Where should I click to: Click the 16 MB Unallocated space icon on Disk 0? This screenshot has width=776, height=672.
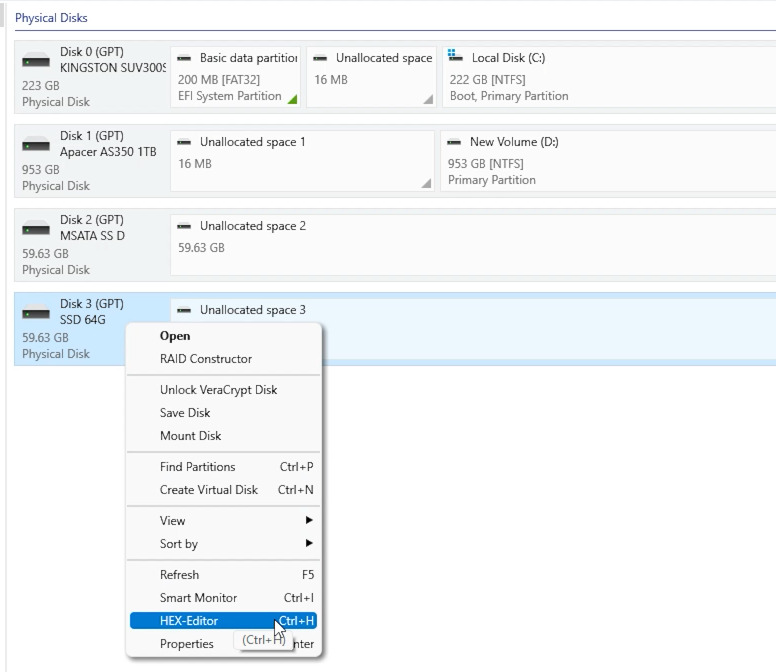point(320,58)
